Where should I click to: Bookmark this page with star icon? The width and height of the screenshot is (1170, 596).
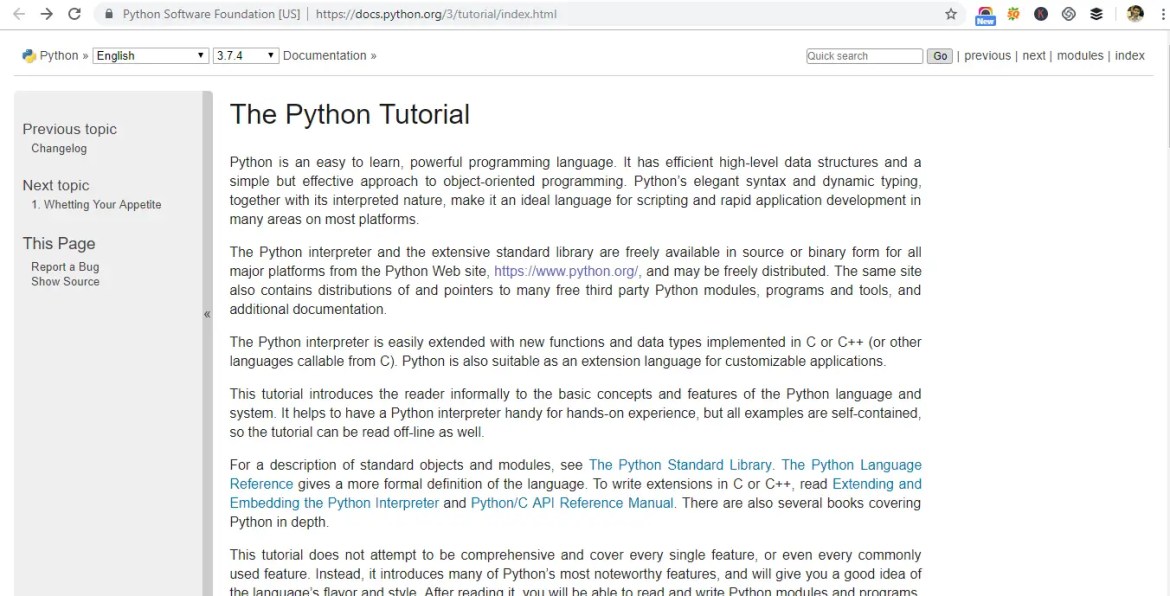951,14
